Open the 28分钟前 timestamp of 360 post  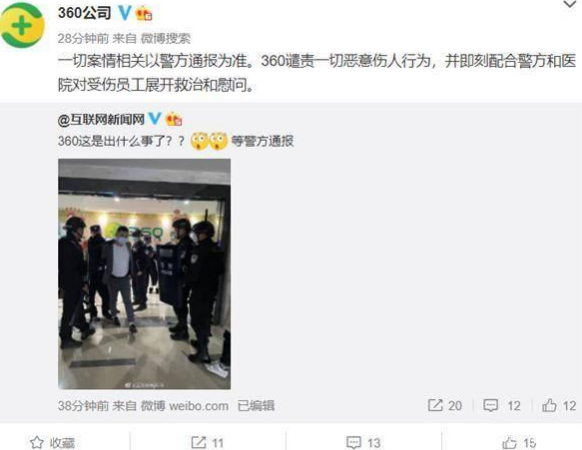click(83, 38)
